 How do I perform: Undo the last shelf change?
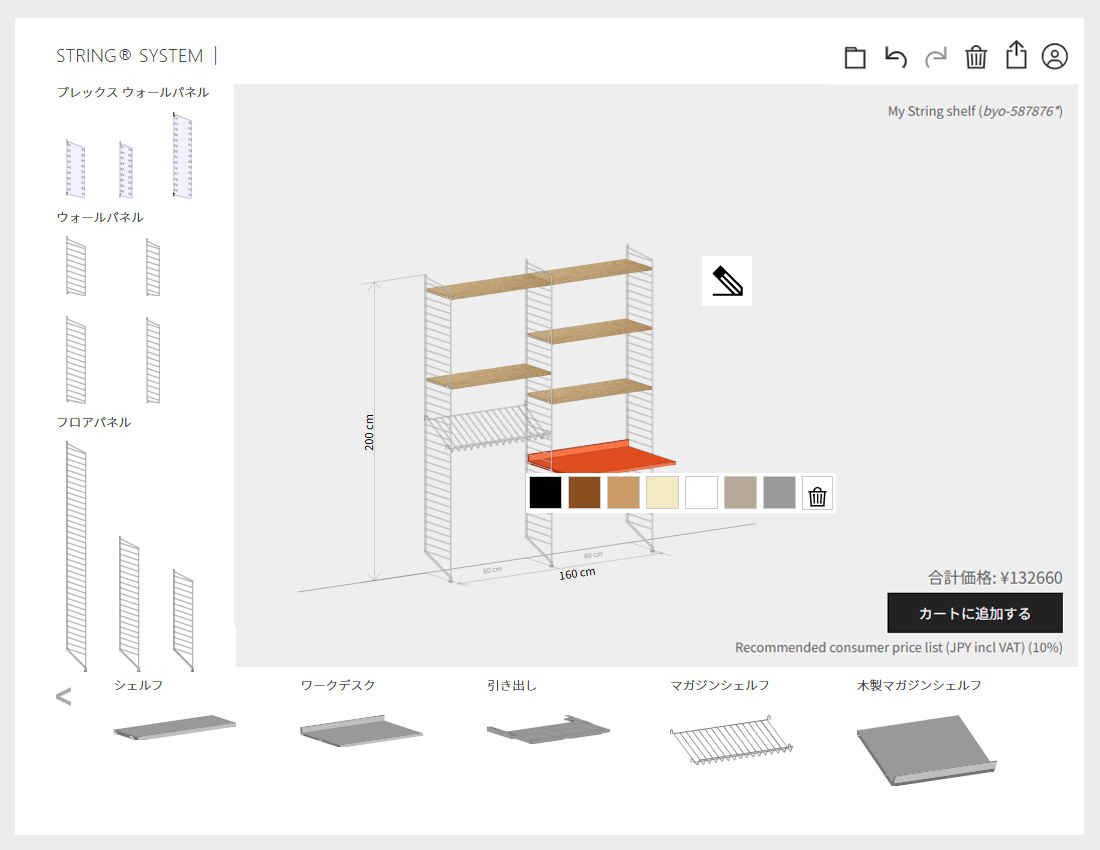point(895,57)
